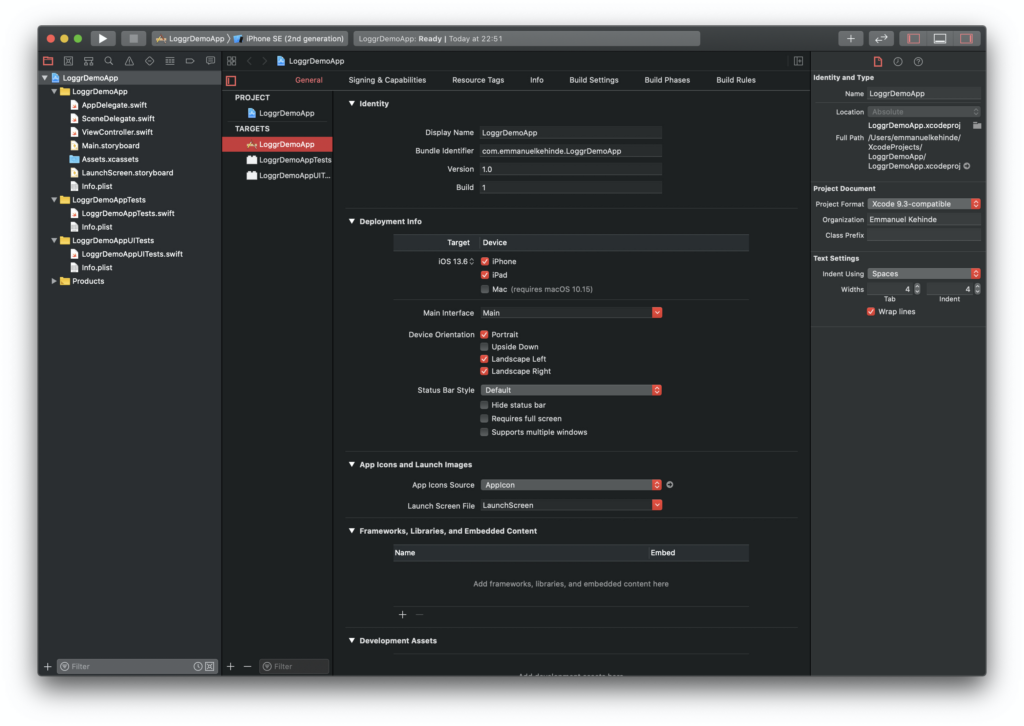Screen dimensions: 1024x726
Task: Toggle Wrap lines in Text Settings
Action: [x=871, y=311]
